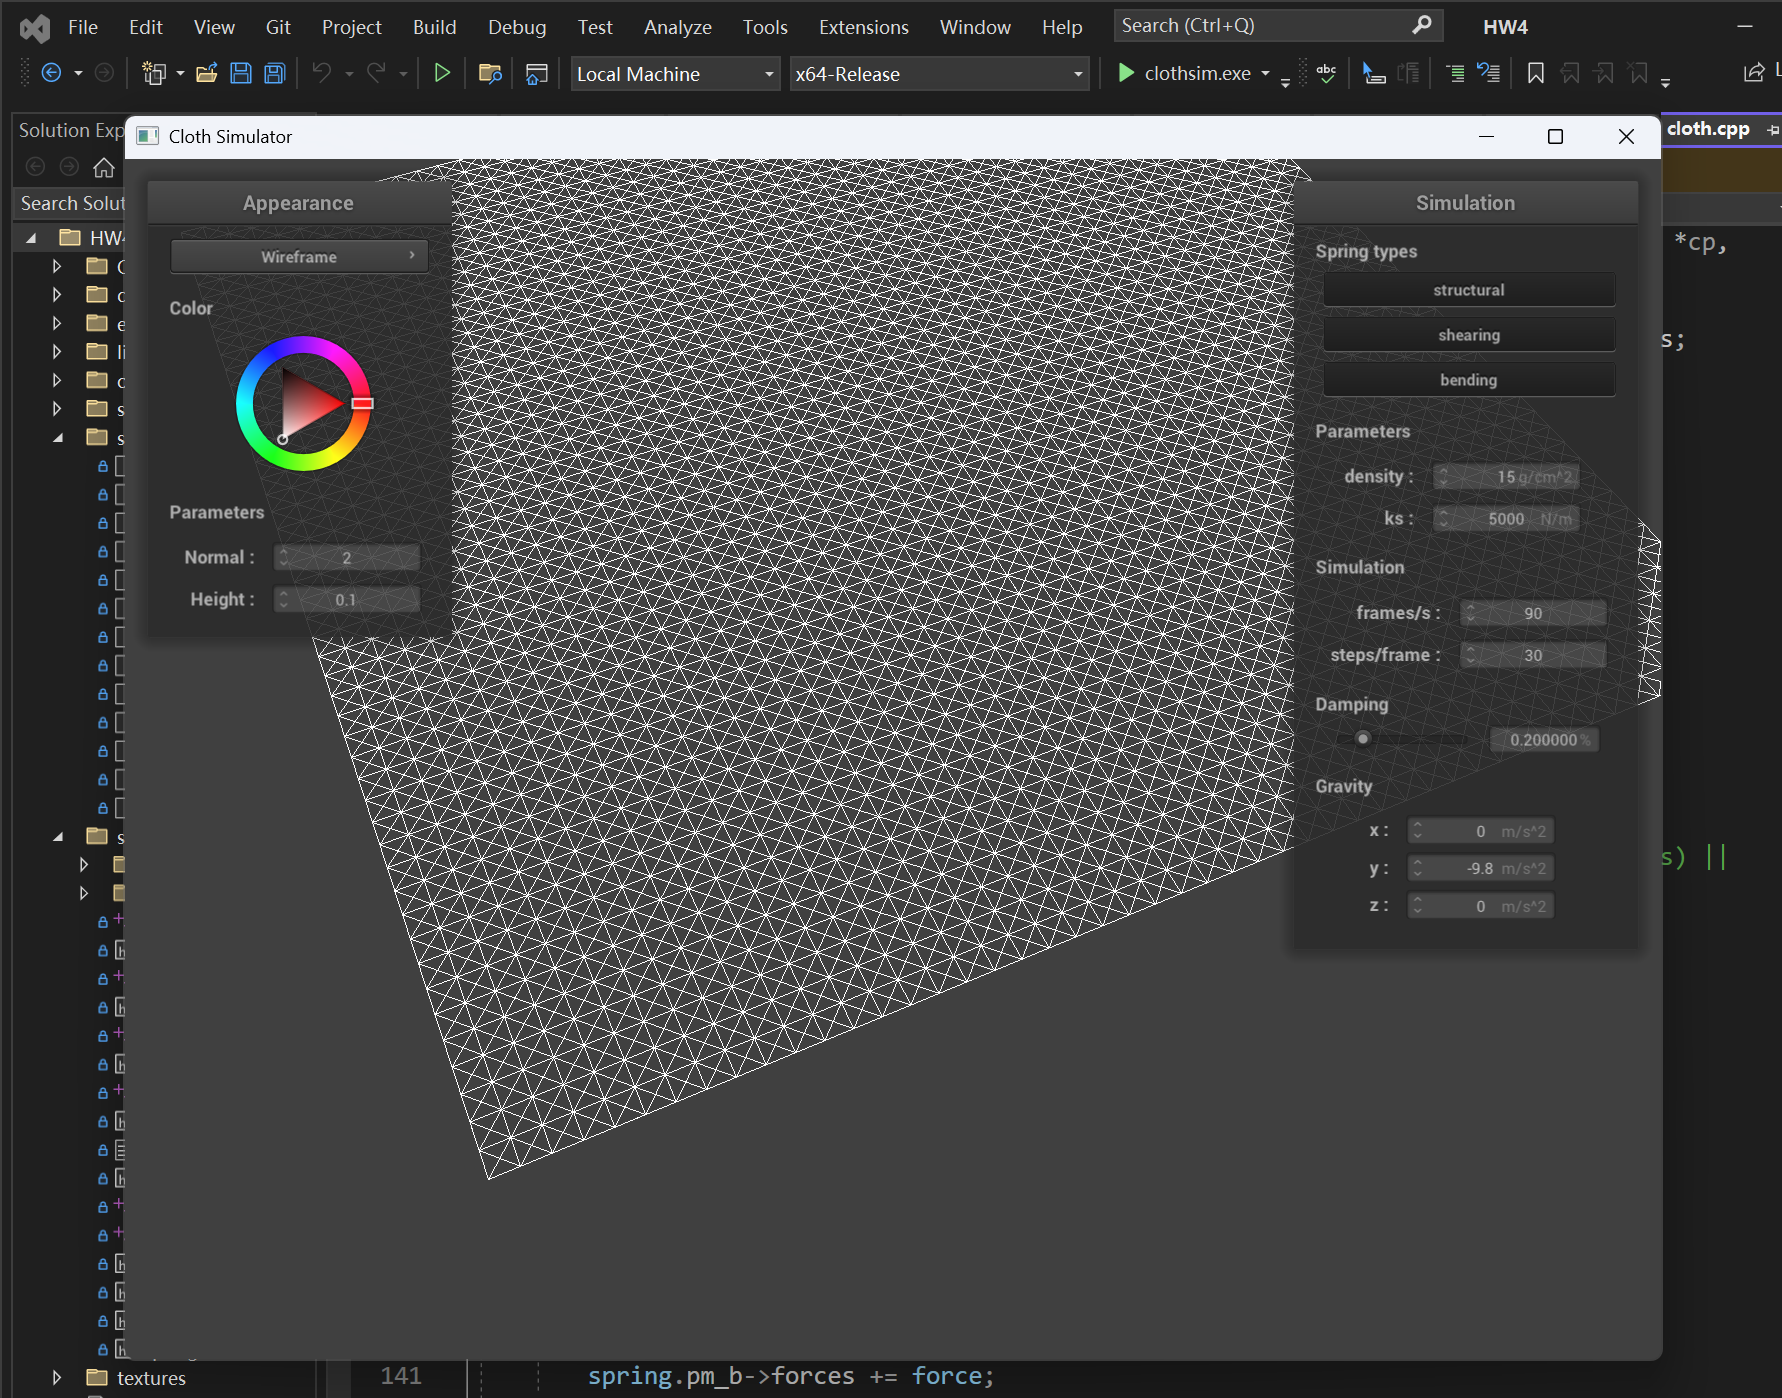Open the clothsim.exe startup dropdown arrow

[x=1265, y=74]
